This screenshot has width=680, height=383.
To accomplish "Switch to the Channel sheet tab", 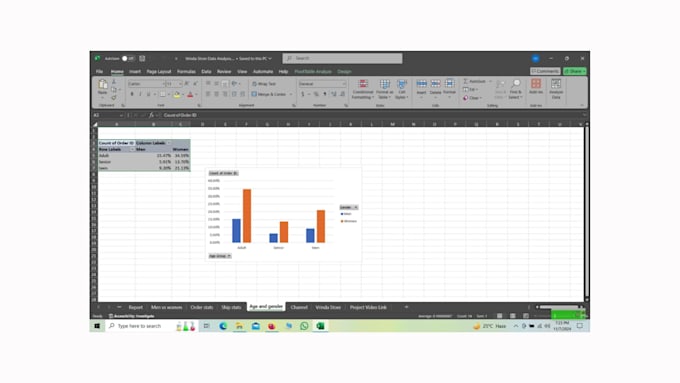I will [x=299, y=307].
